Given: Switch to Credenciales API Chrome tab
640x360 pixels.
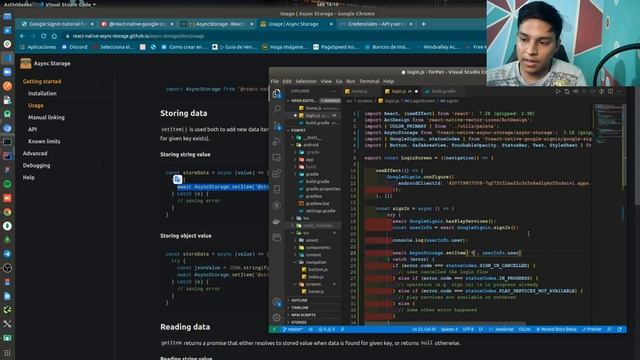Looking at the screenshot, I should (x=376, y=24).
